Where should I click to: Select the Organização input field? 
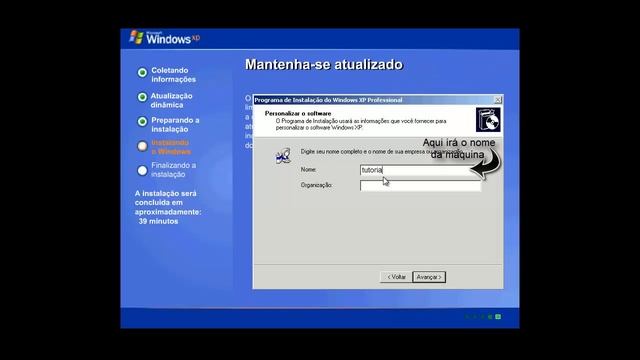click(x=420, y=185)
